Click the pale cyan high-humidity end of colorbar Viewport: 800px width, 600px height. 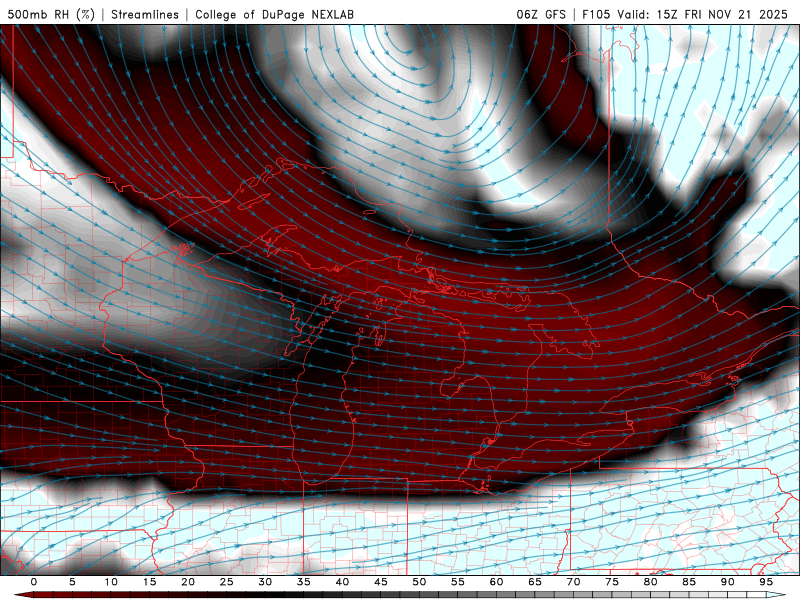coord(776,595)
